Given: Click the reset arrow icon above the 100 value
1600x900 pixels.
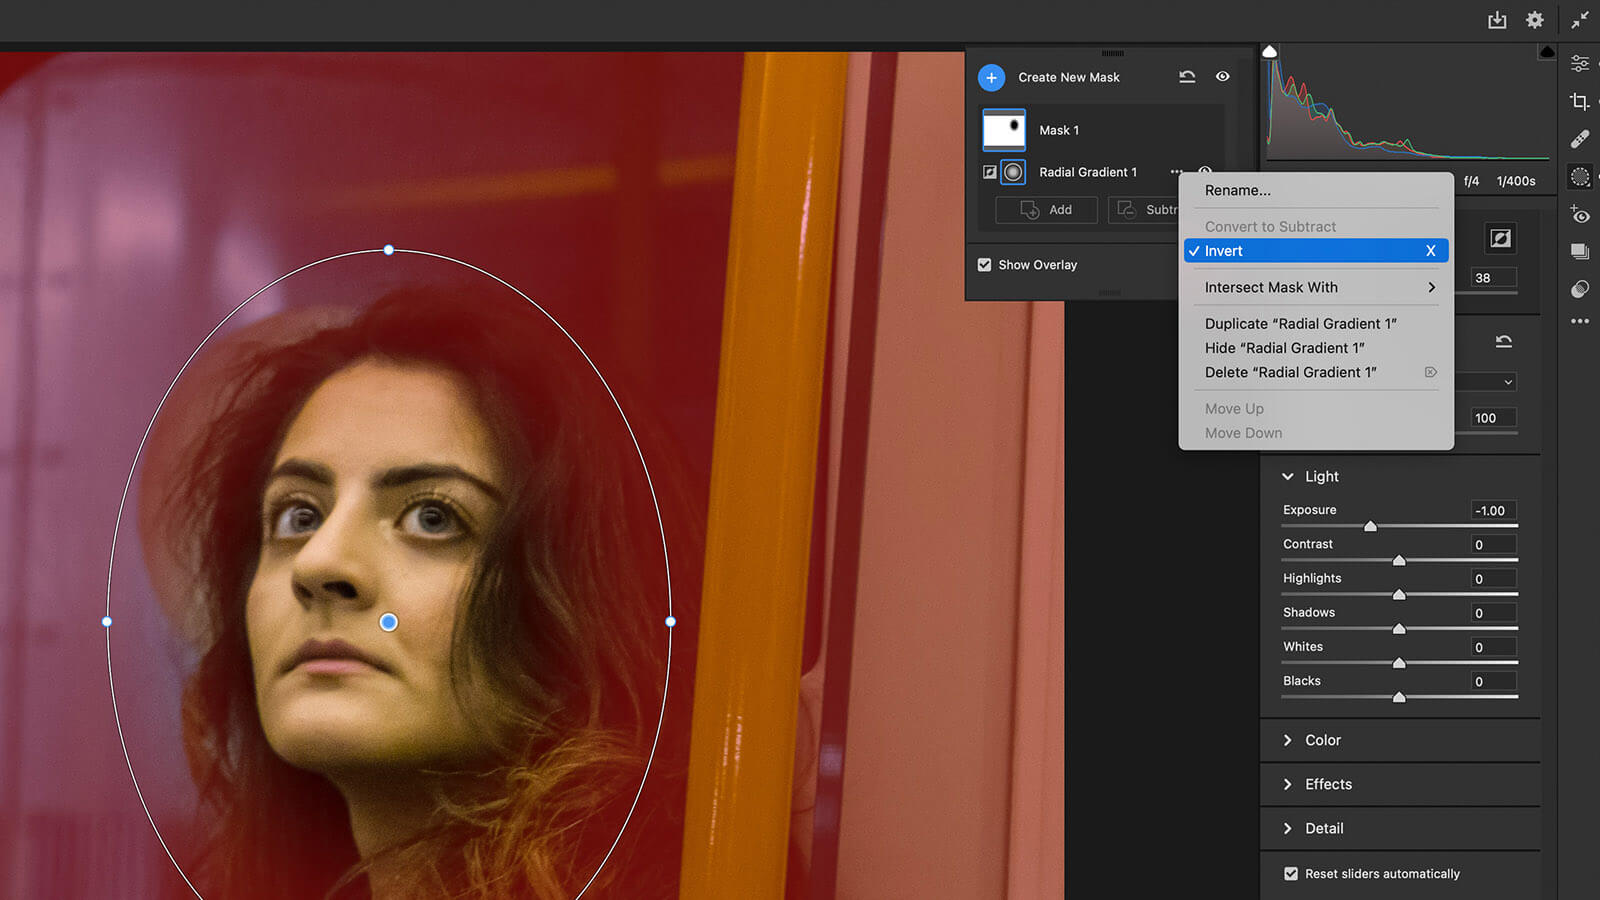Looking at the screenshot, I should tap(1503, 341).
